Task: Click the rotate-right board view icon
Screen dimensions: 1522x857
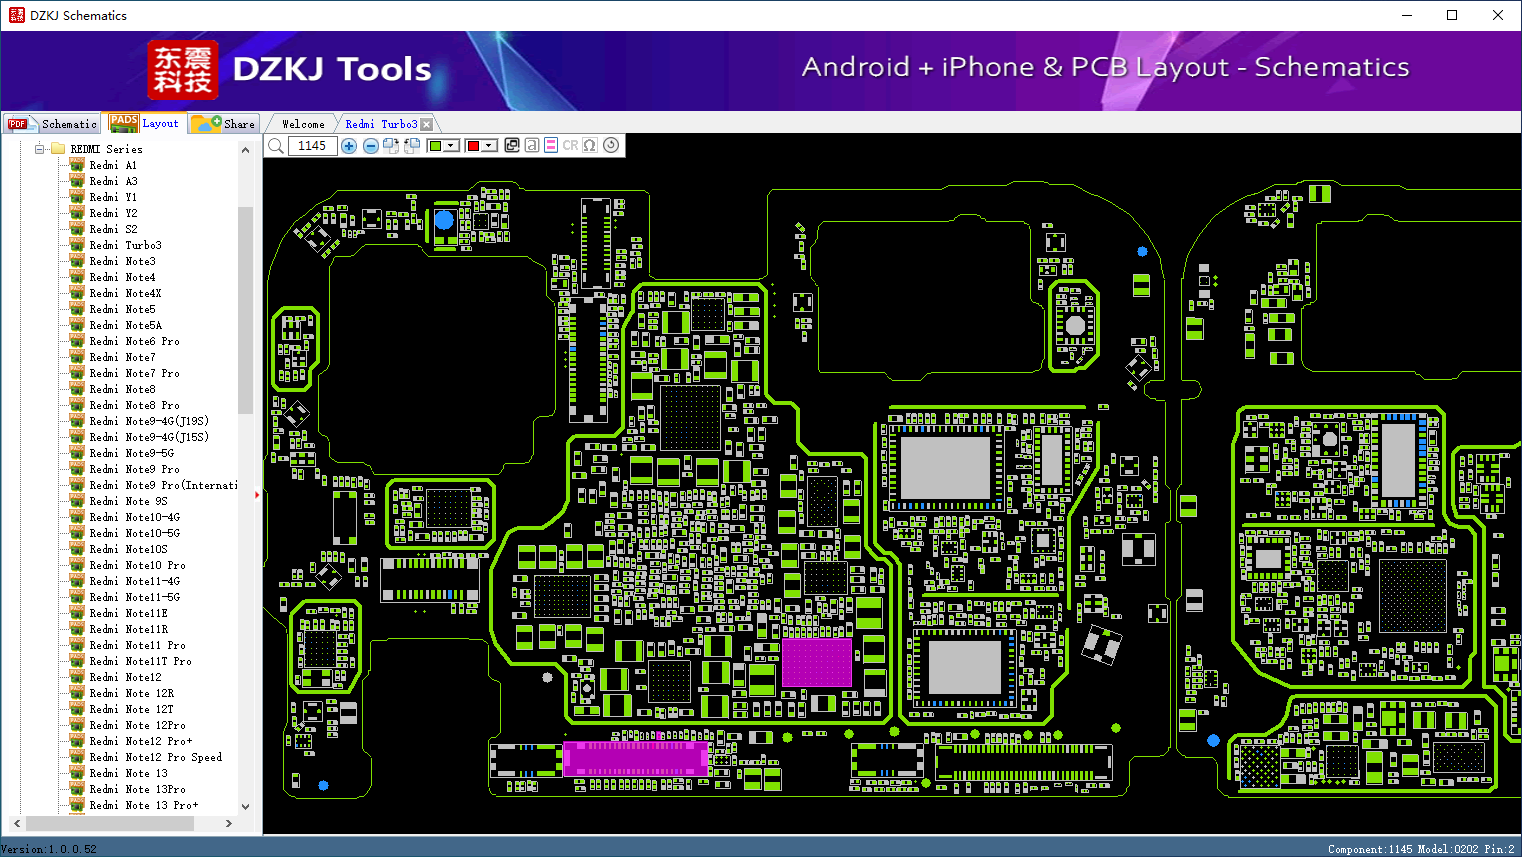Action: (x=391, y=146)
